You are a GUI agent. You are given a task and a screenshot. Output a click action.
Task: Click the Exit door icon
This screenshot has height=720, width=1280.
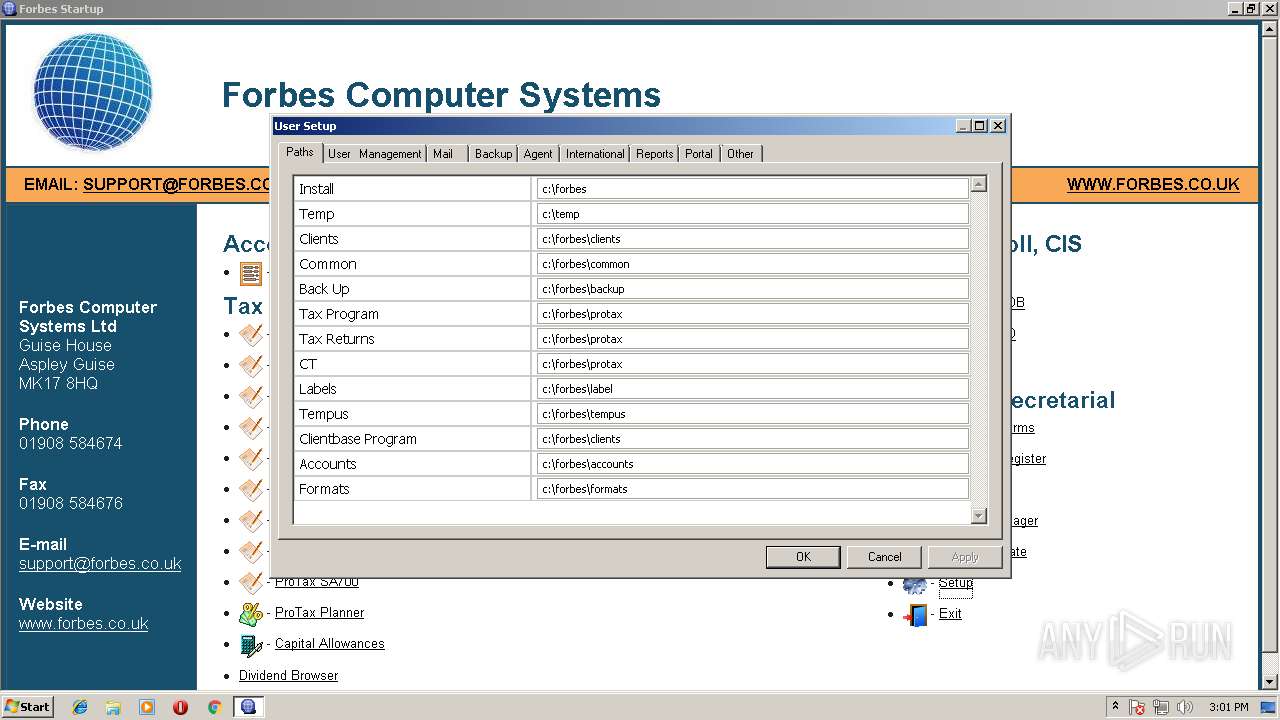(x=915, y=615)
